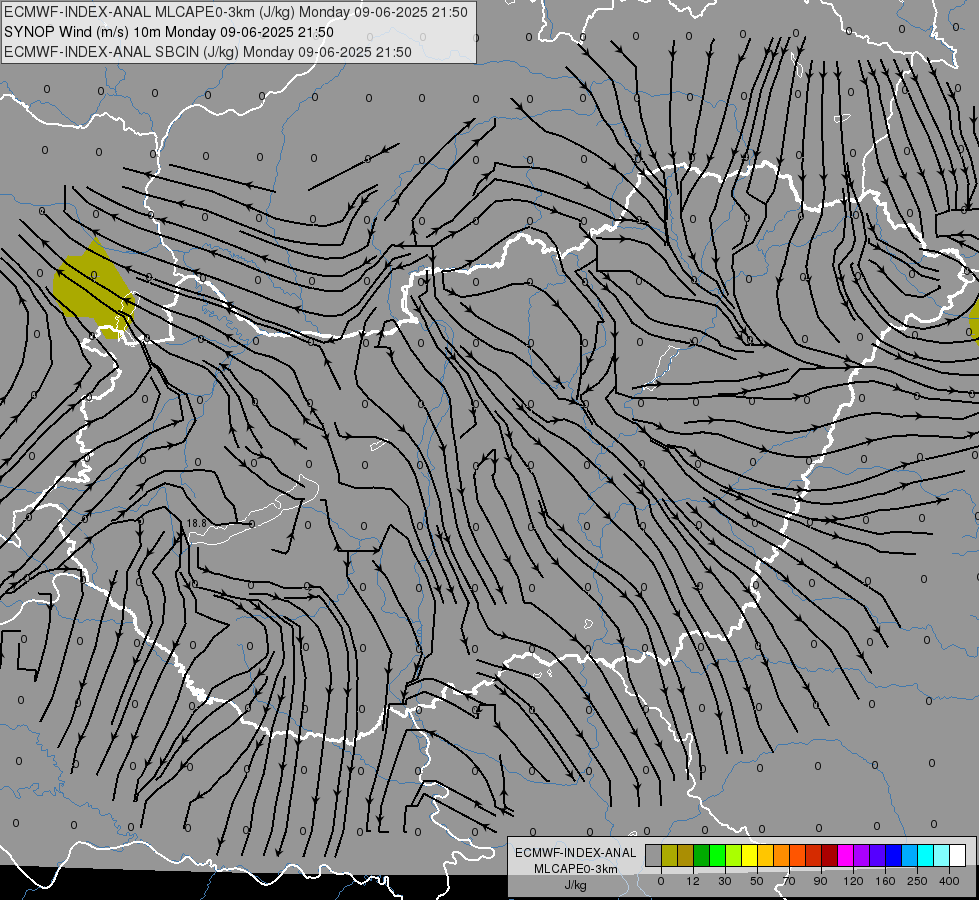This screenshot has width=979, height=900.
Task: Click the dark green swatch above the 12 legend value
Action: pyautogui.click(x=702, y=855)
